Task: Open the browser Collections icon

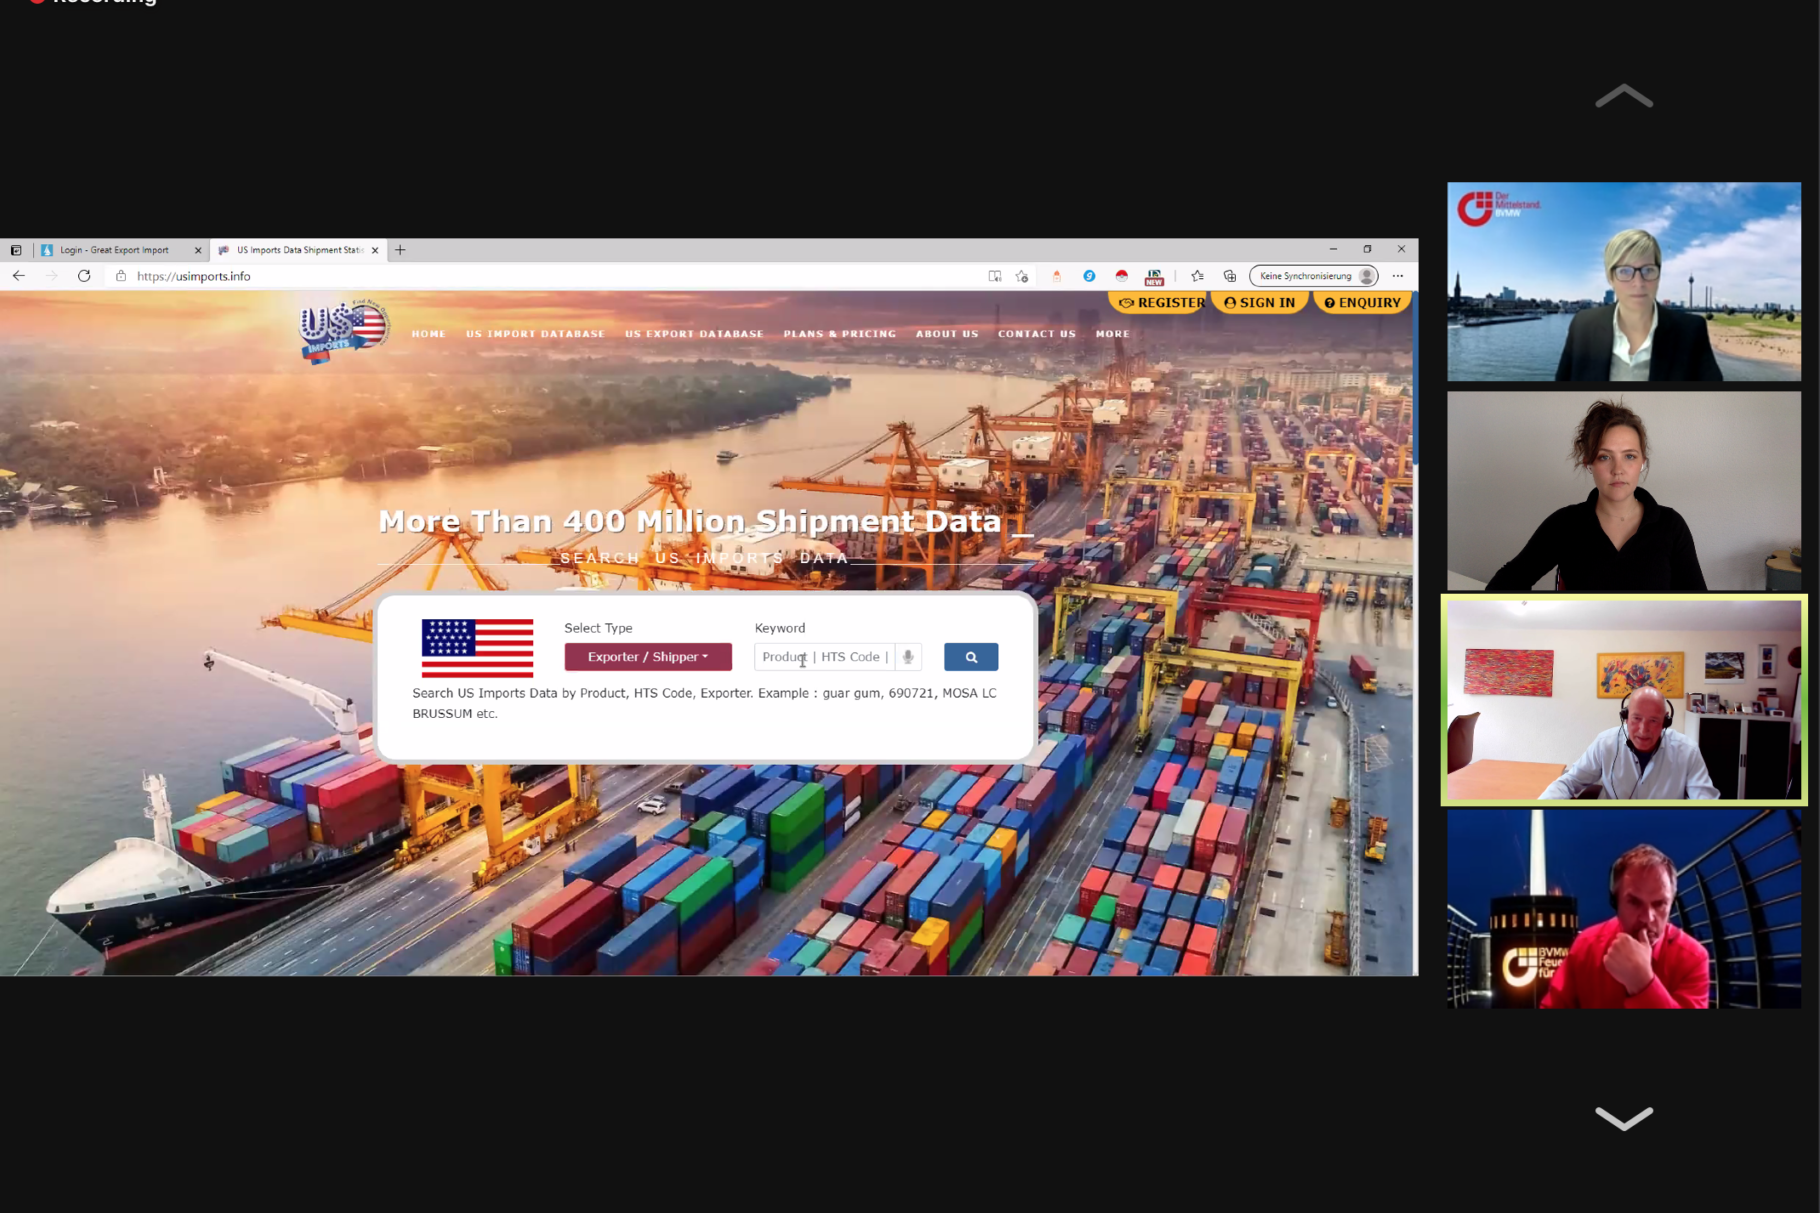Action: tap(1229, 276)
